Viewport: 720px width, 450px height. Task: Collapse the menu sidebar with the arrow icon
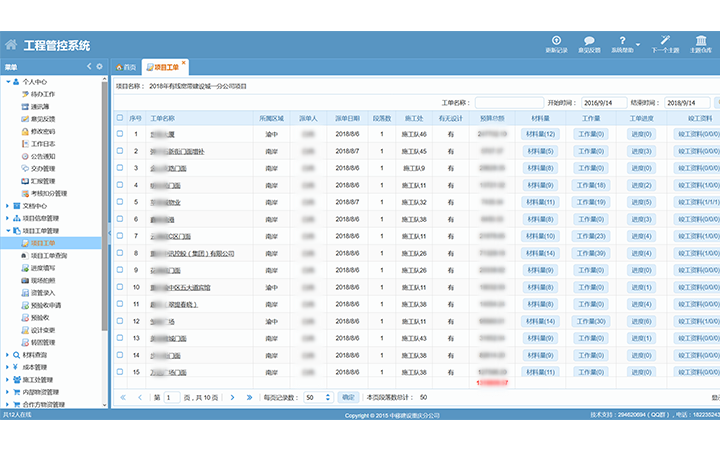pos(88,67)
